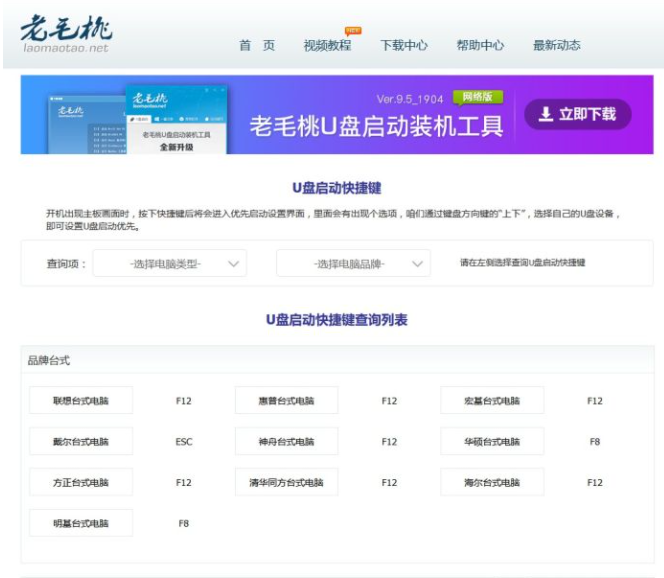Screen dimensions: 664x578
Task: Expand the 选择电脑品牌 dropdown
Action: point(353,264)
